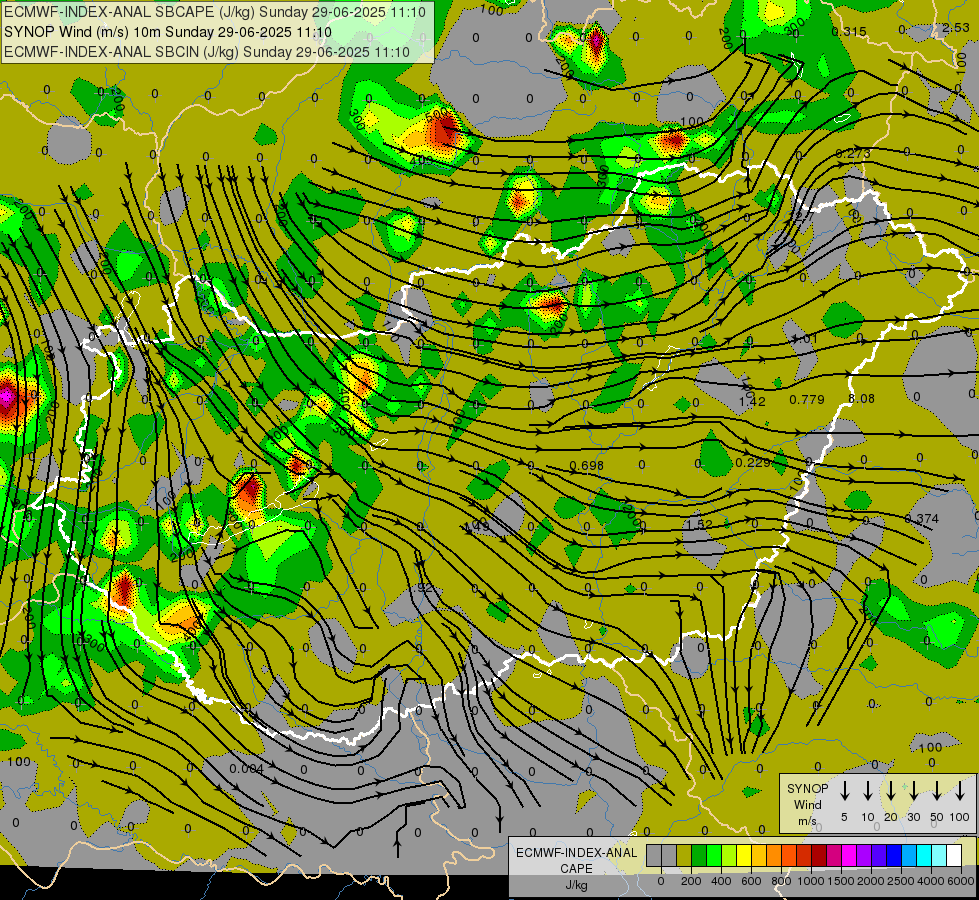Image resolution: width=979 pixels, height=900 pixels.
Task: Click the 30 m/s wind arrow in legend
Action: click(914, 791)
